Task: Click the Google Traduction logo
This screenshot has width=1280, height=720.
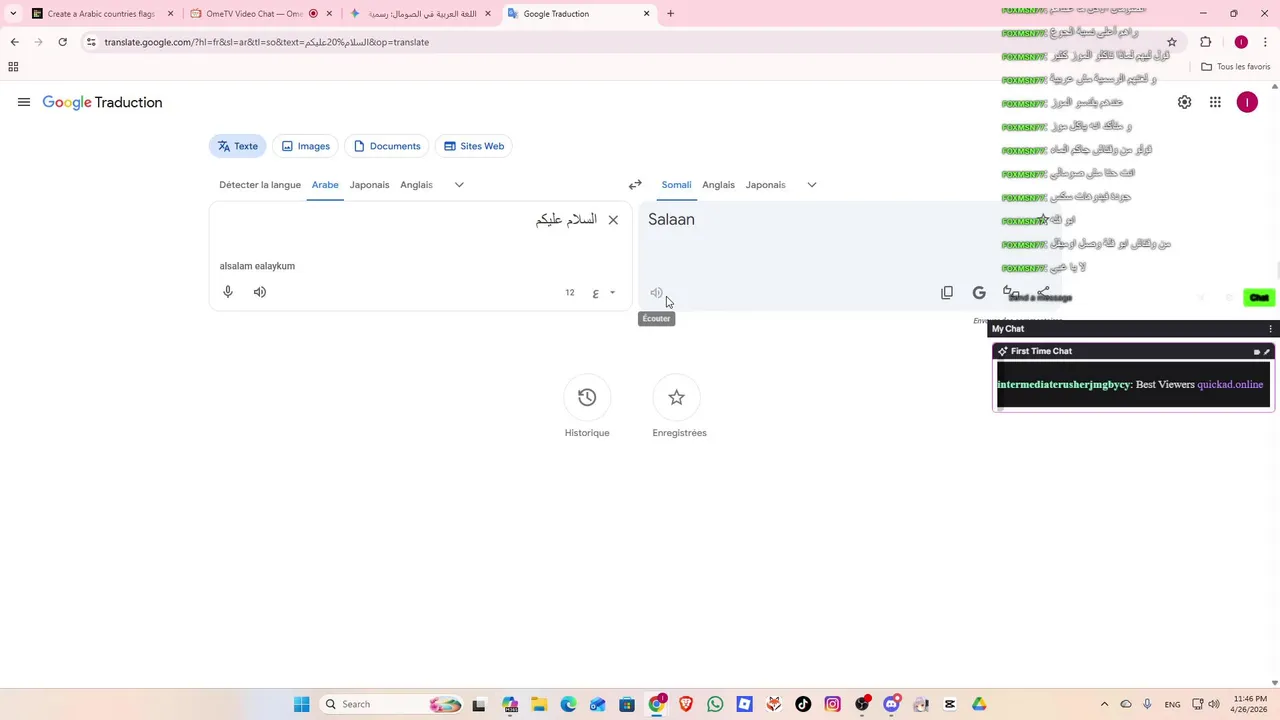Action: pyautogui.click(x=102, y=102)
